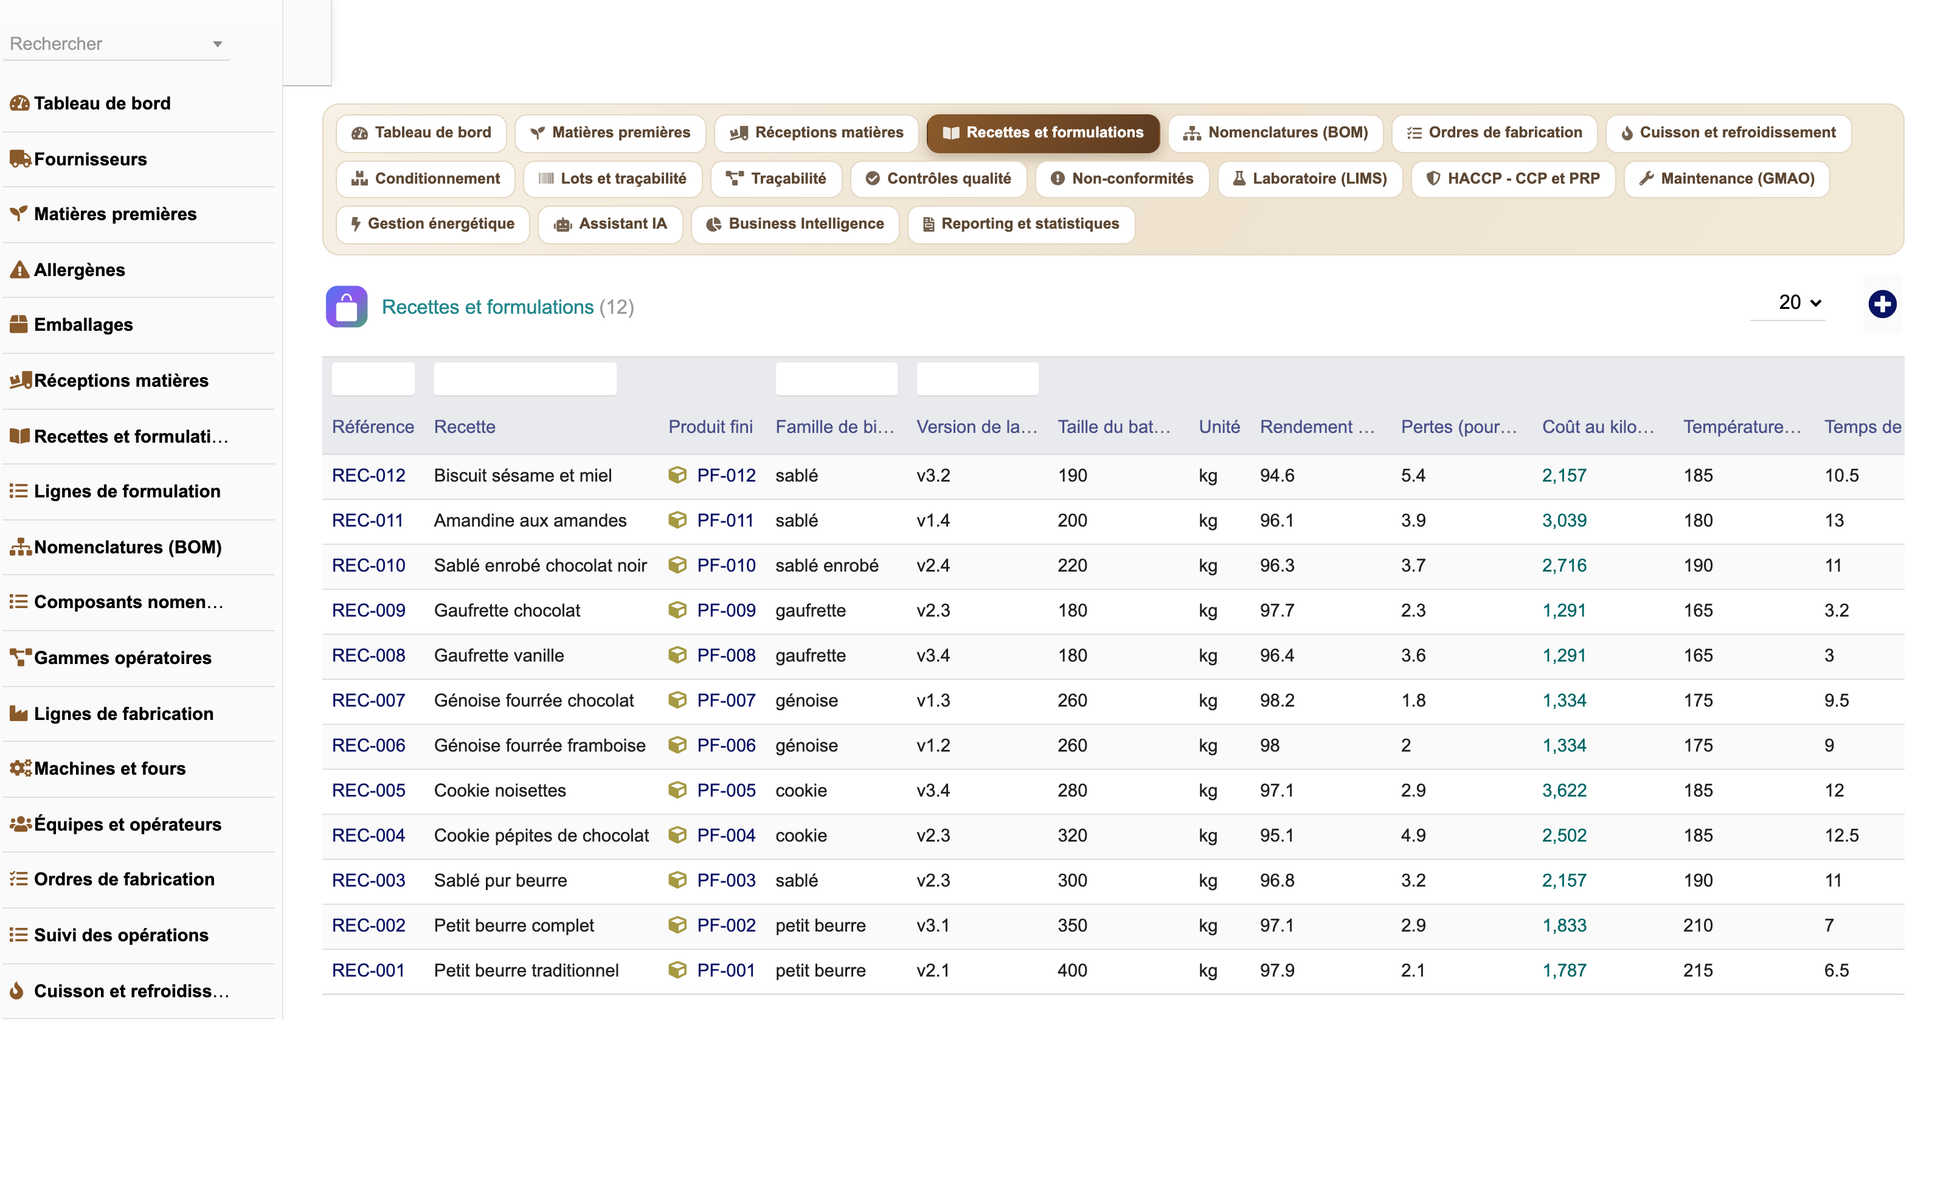Click the Recettes et formulations book icon in sidebar
Image resolution: width=1946 pixels, height=1204 pixels.
[19, 436]
